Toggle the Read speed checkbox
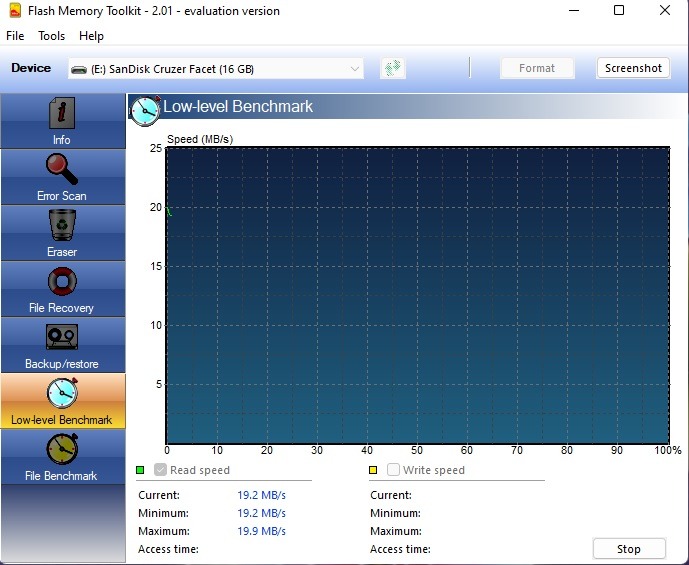 pos(160,470)
